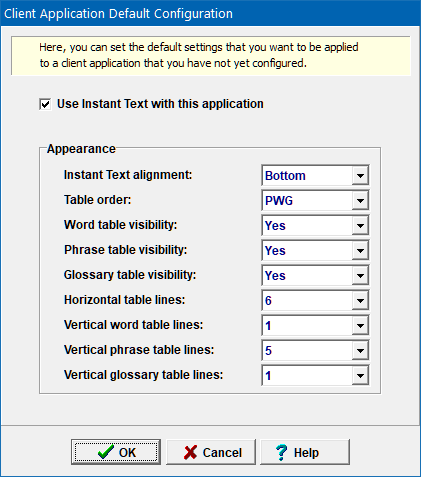Click the Table order label
Image resolution: width=421 pixels, height=477 pixels.
pyautogui.click(x=97, y=200)
